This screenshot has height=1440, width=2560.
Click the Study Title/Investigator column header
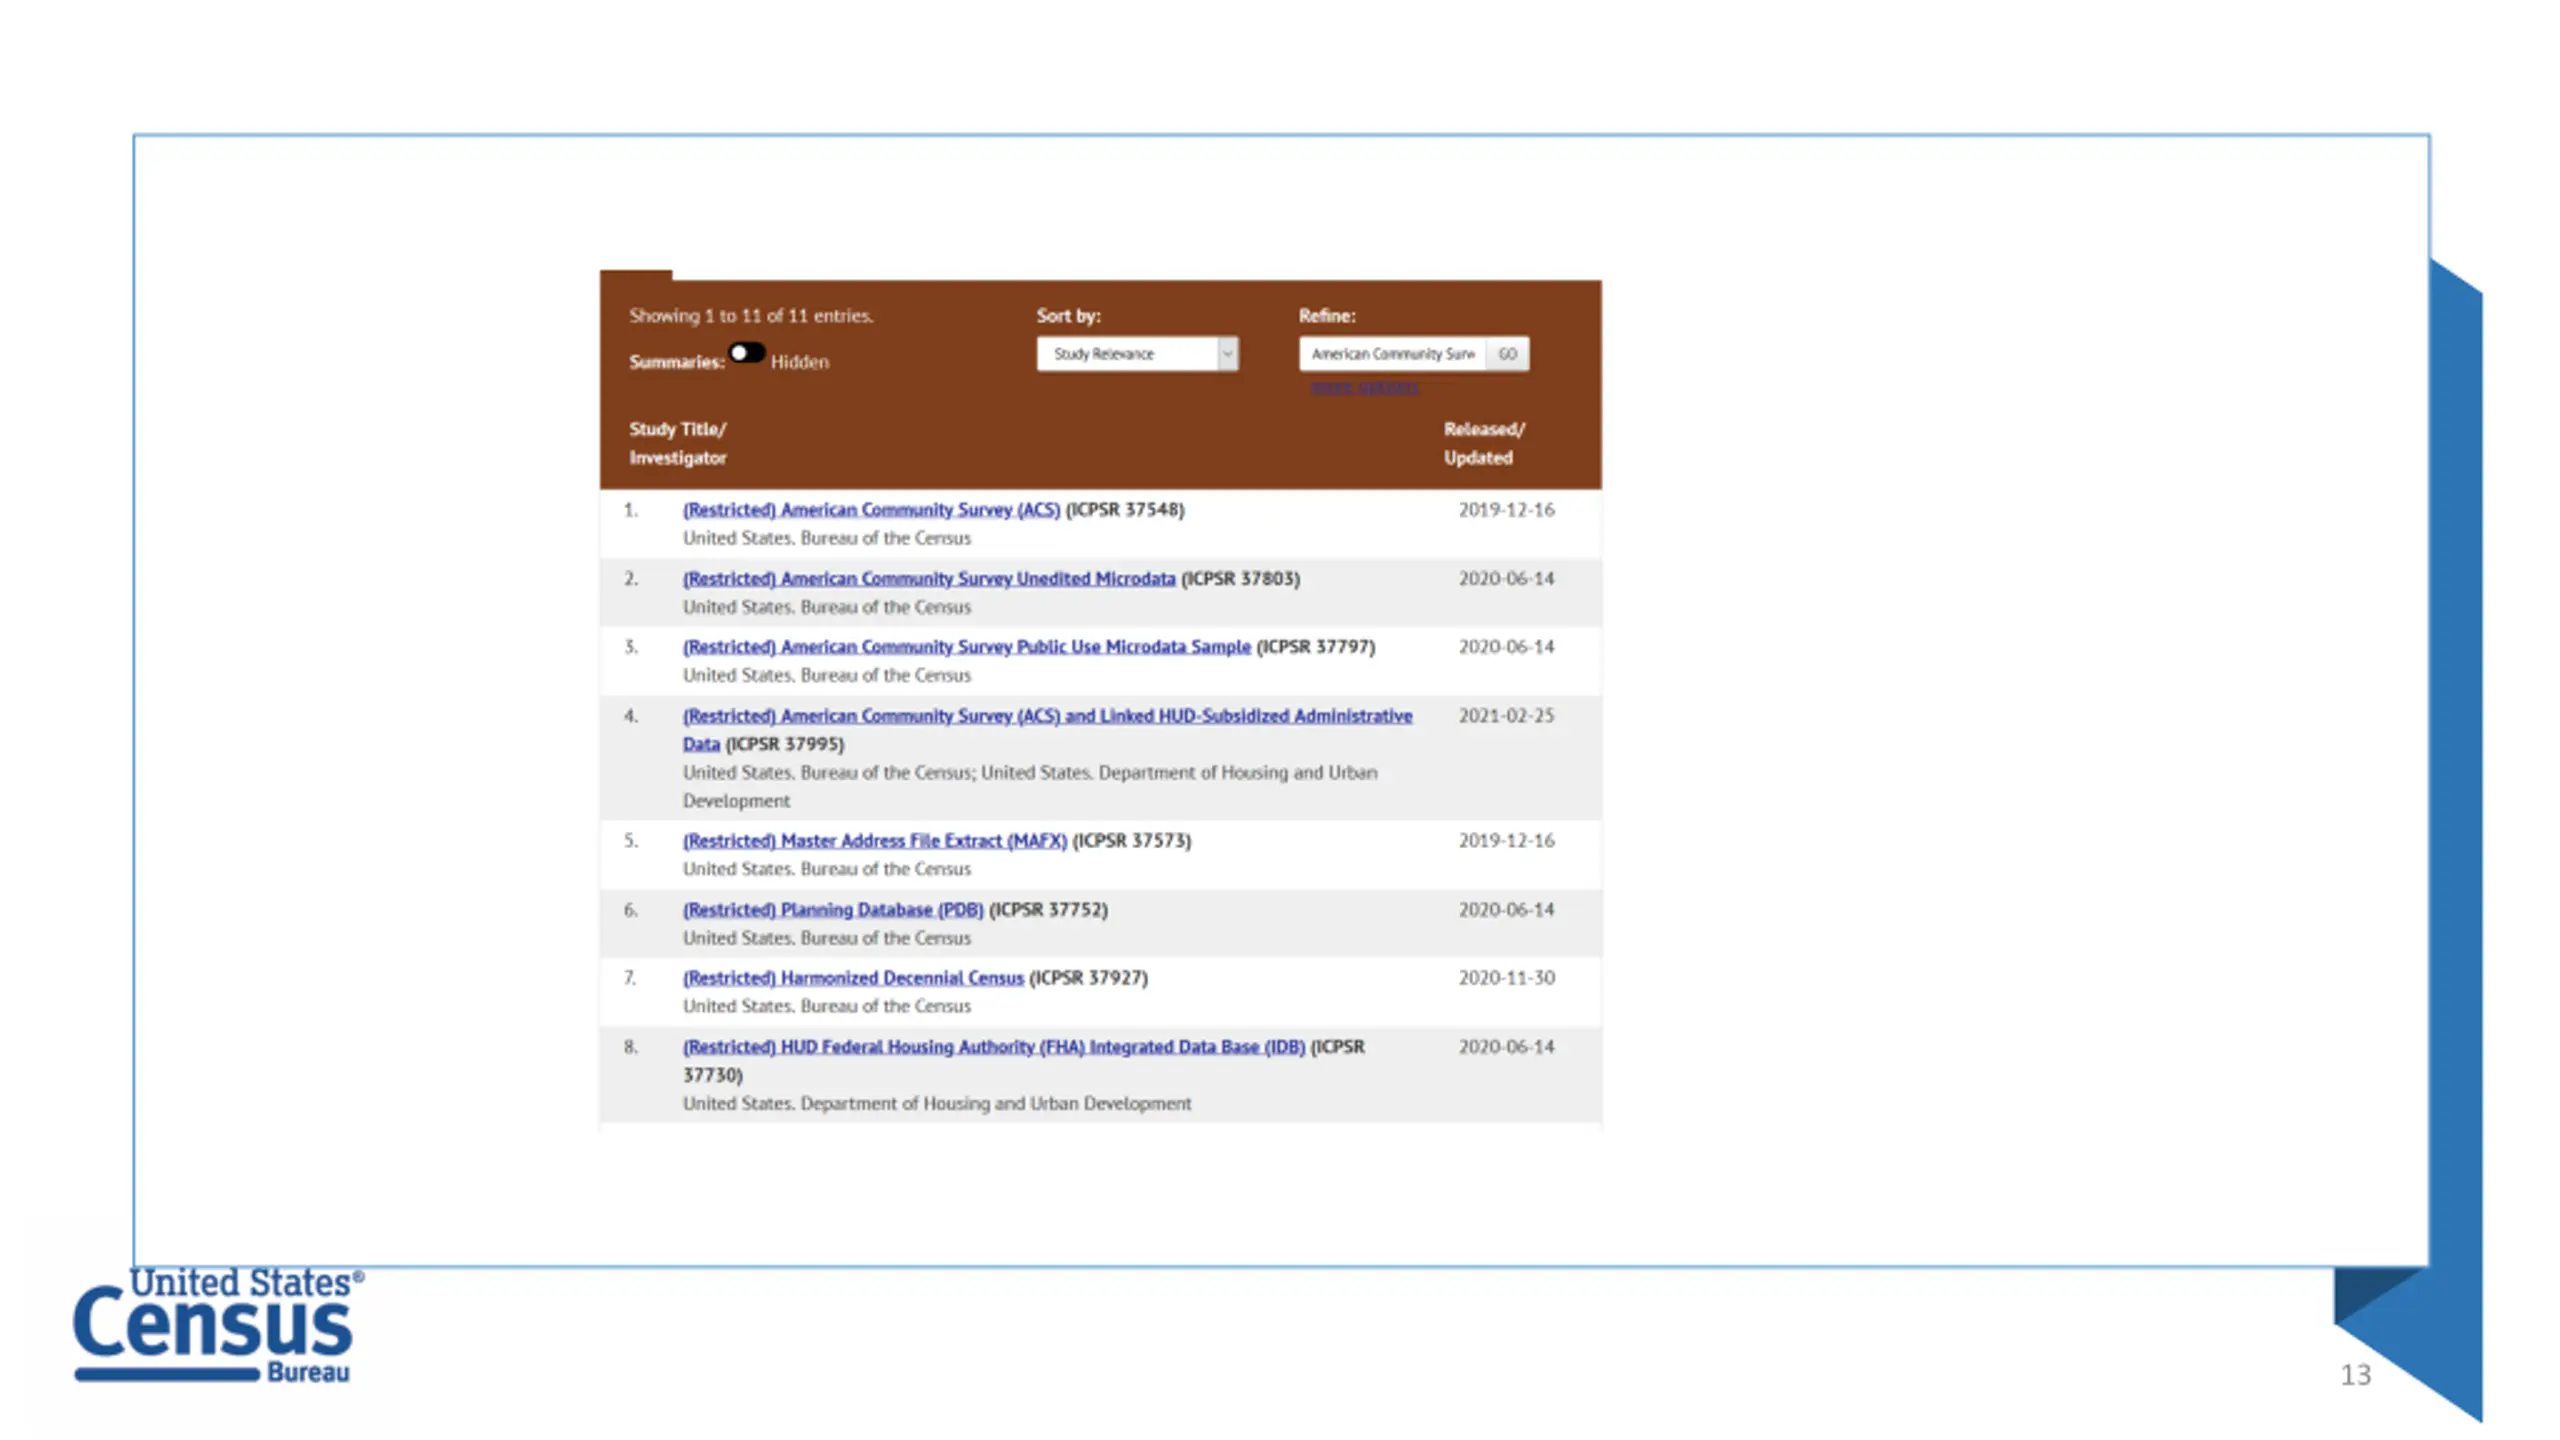(678, 443)
